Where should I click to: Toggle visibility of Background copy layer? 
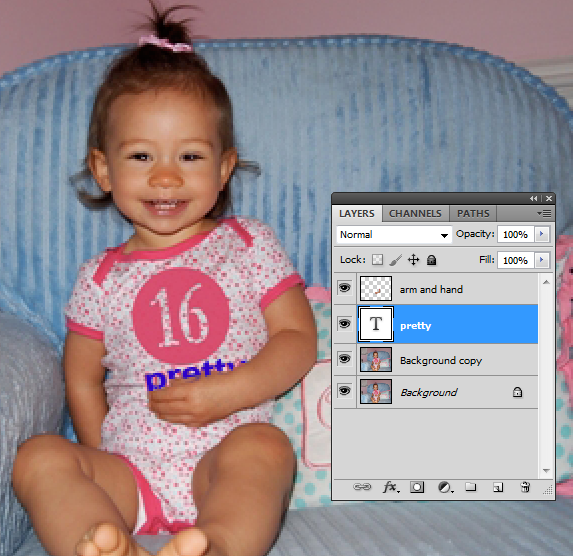coord(344,359)
